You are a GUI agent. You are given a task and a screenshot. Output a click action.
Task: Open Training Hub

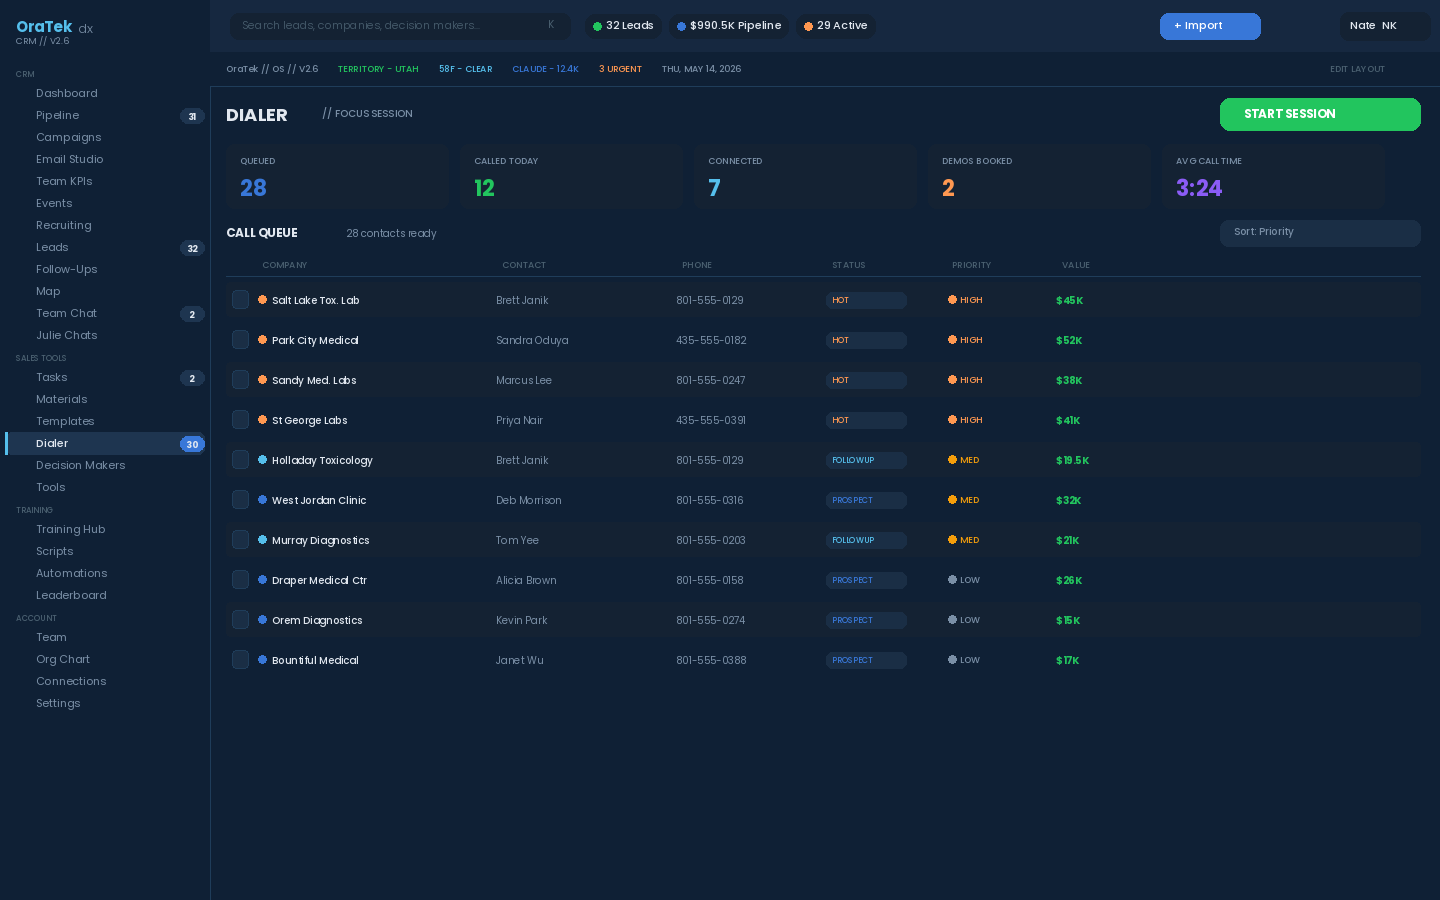pyautogui.click(x=70, y=529)
